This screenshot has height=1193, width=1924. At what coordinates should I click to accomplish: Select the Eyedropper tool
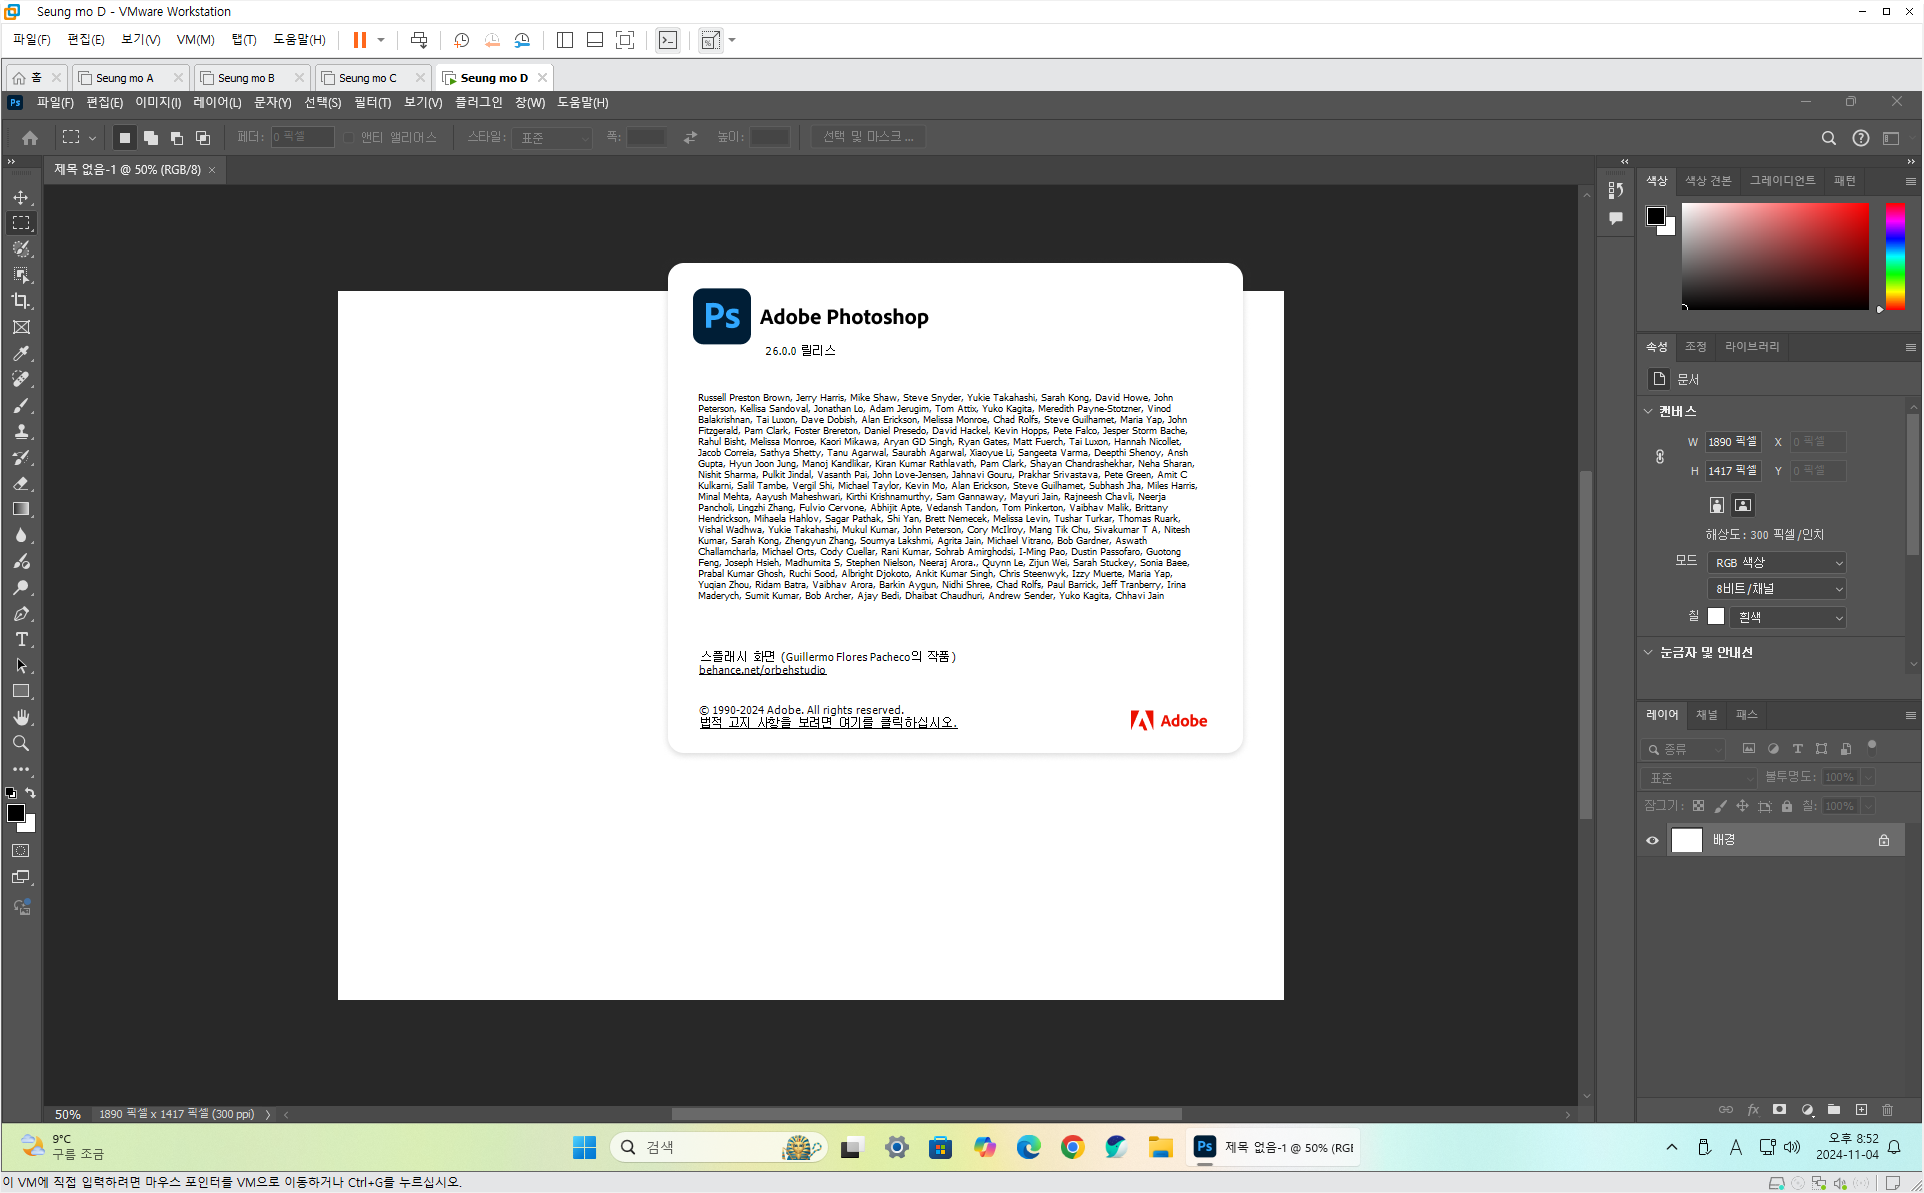21,353
